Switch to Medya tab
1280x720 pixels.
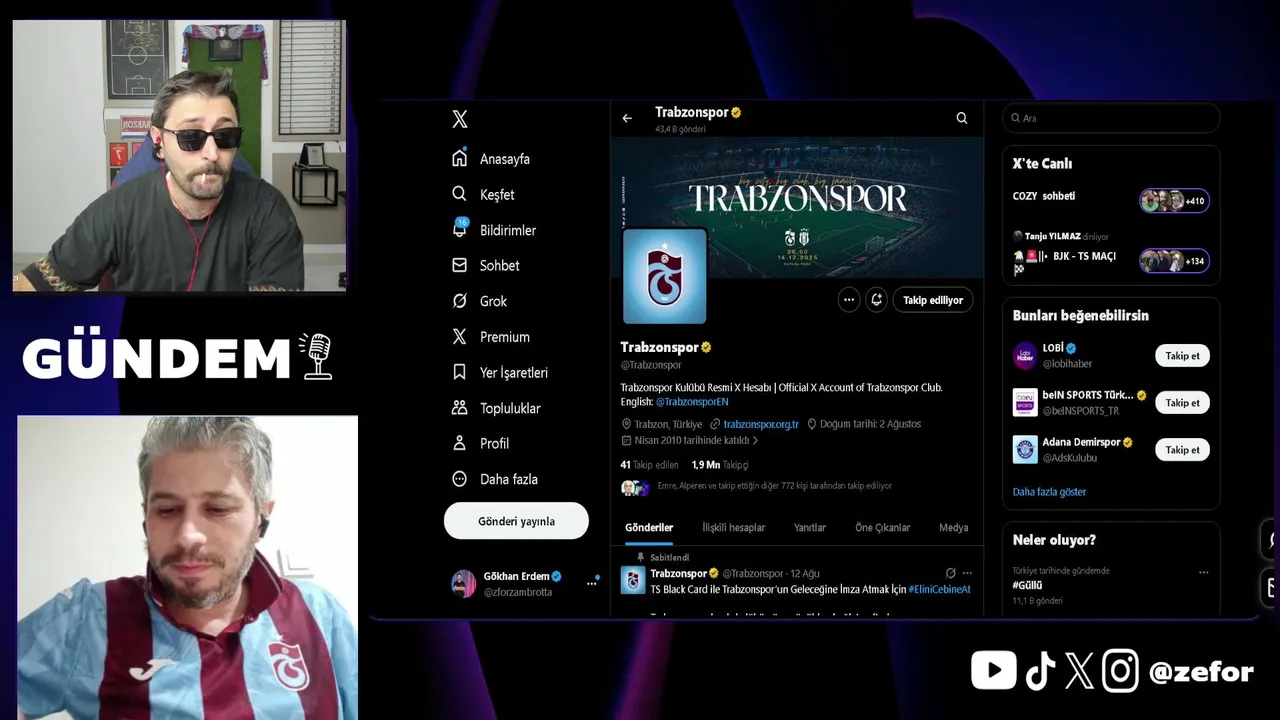tap(953, 528)
